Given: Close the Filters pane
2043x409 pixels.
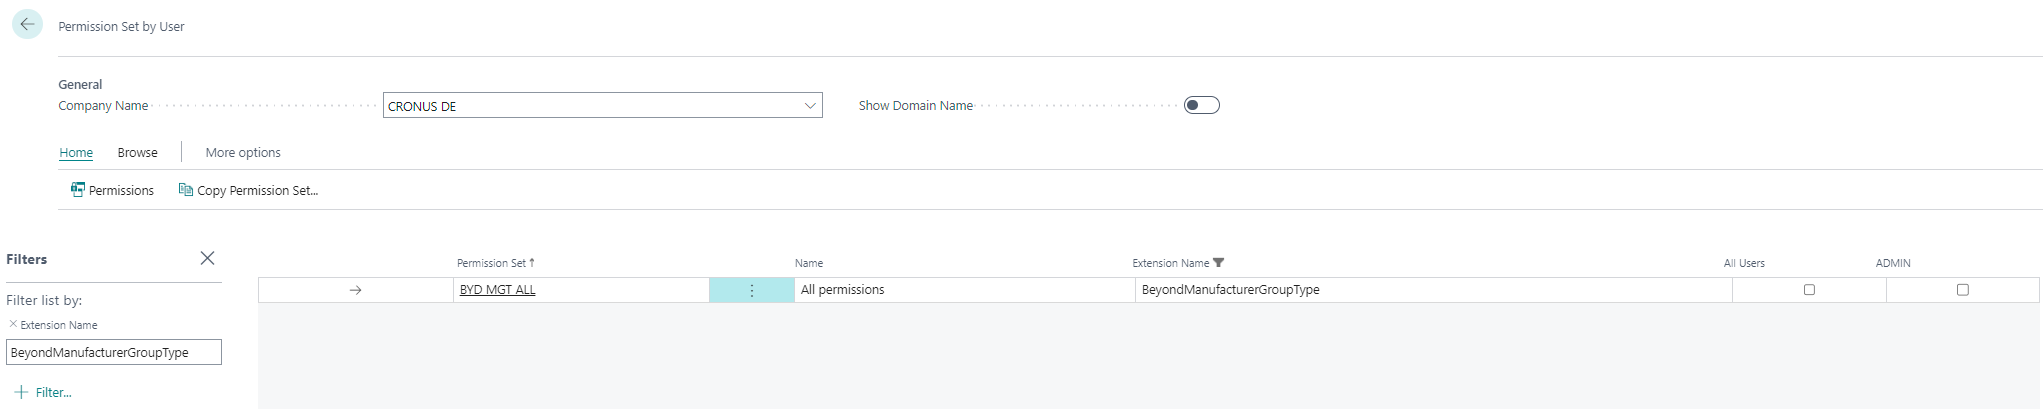Looking at the screenshot, I should point(207,258).
